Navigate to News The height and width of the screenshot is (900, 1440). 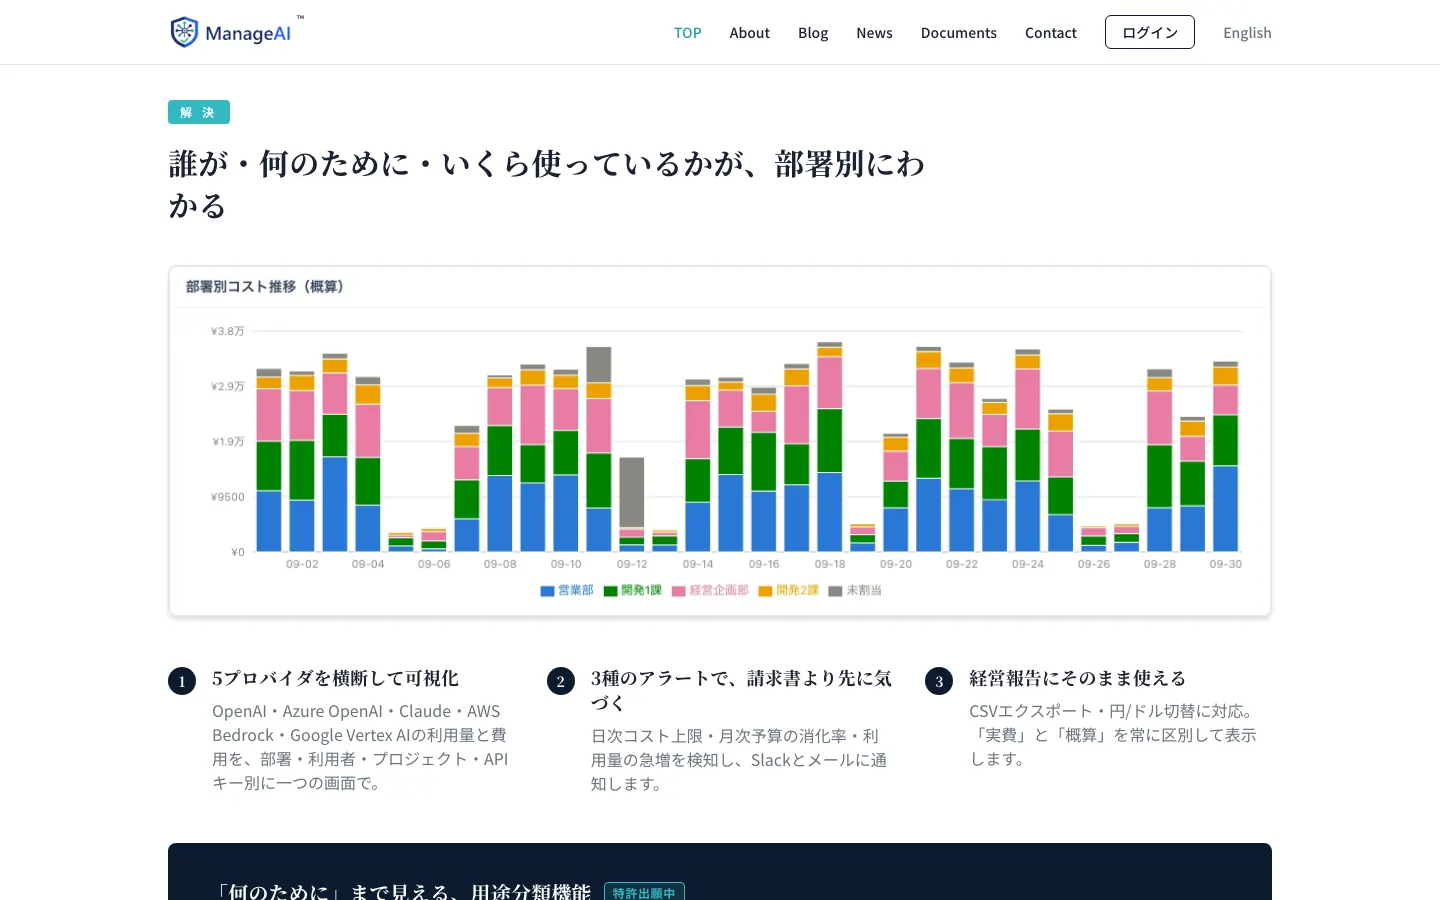874,33
